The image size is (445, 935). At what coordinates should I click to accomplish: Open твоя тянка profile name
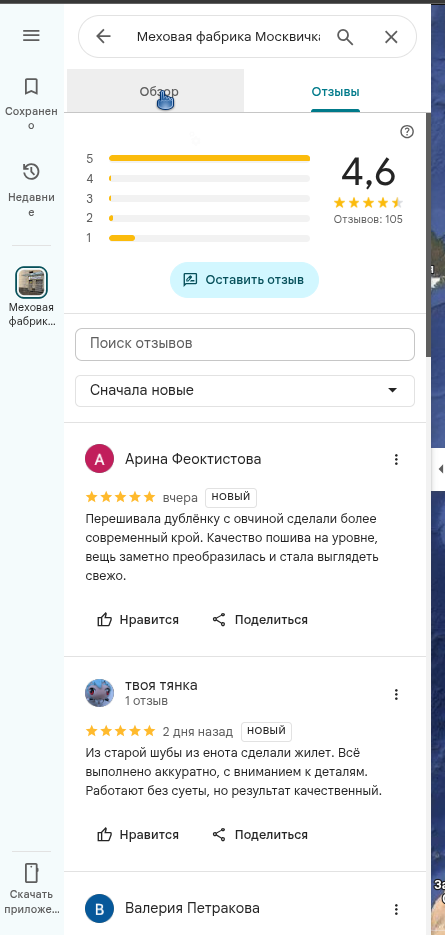pos(161,686)
